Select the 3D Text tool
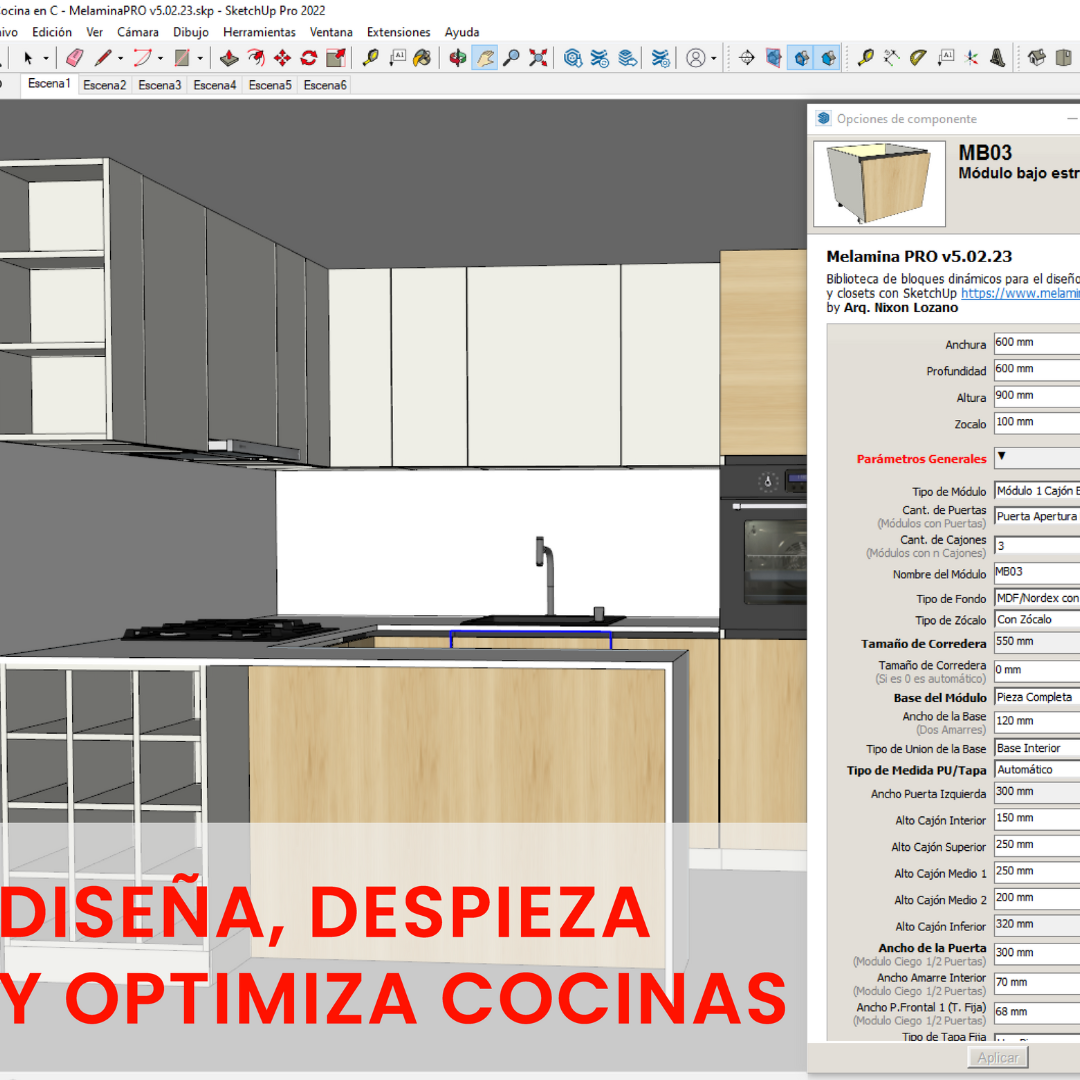This screenshot has width=1080, height=1080. pyautogui.click(x=997, y=59)
